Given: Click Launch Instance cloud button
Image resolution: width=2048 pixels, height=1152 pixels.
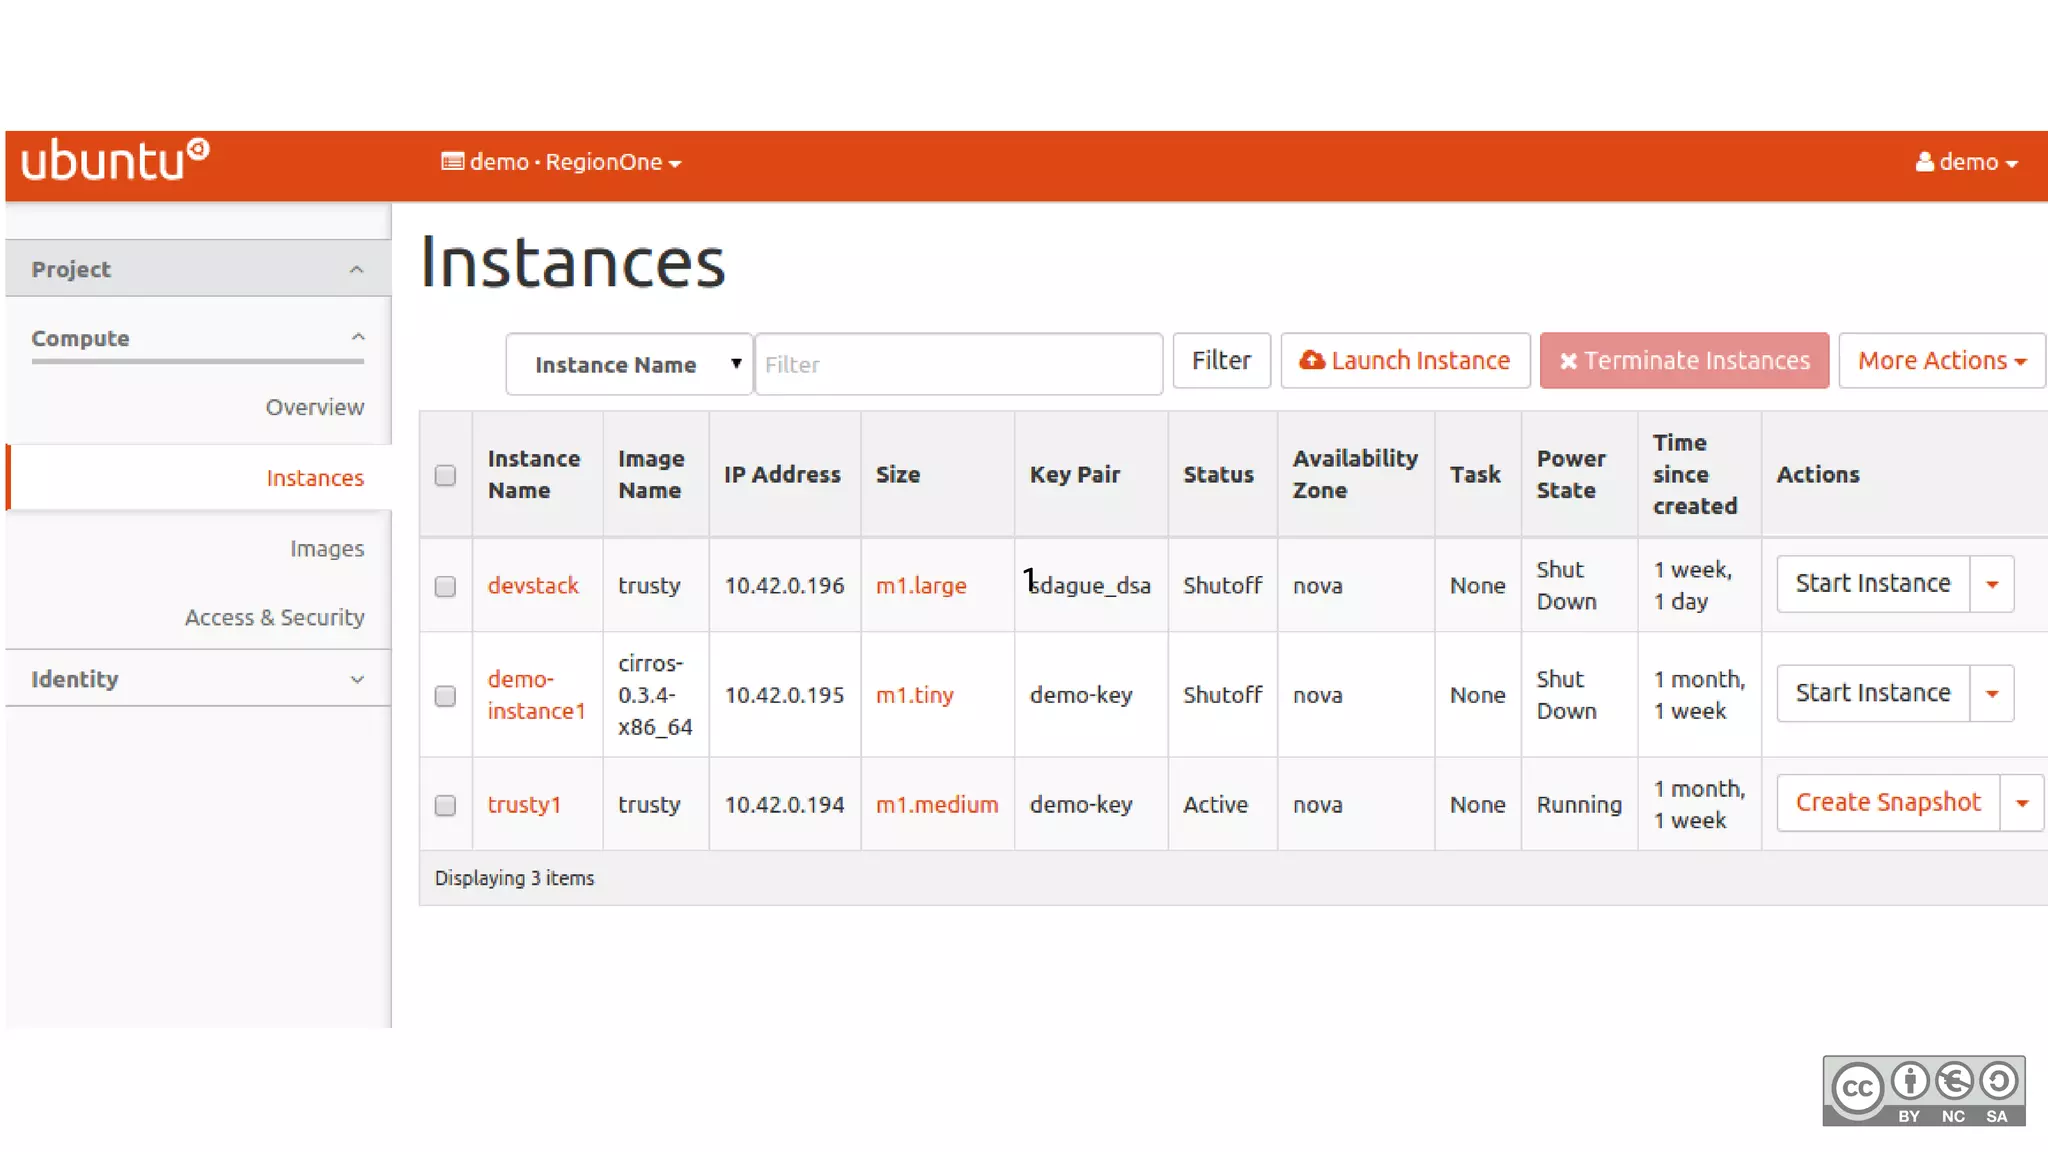Looking at the screenshot, I should click(1405, 361).
